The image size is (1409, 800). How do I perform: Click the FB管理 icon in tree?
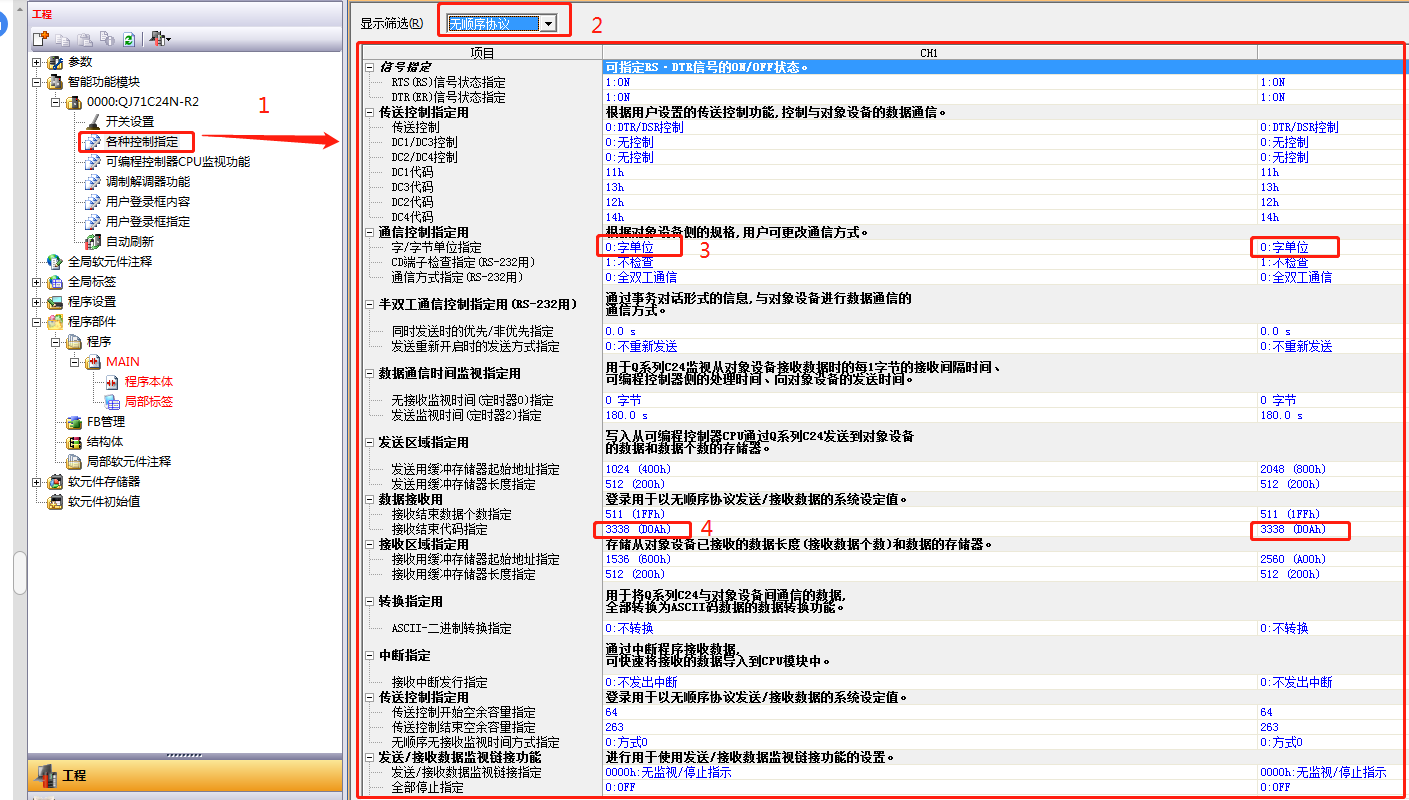pos(73,422)
